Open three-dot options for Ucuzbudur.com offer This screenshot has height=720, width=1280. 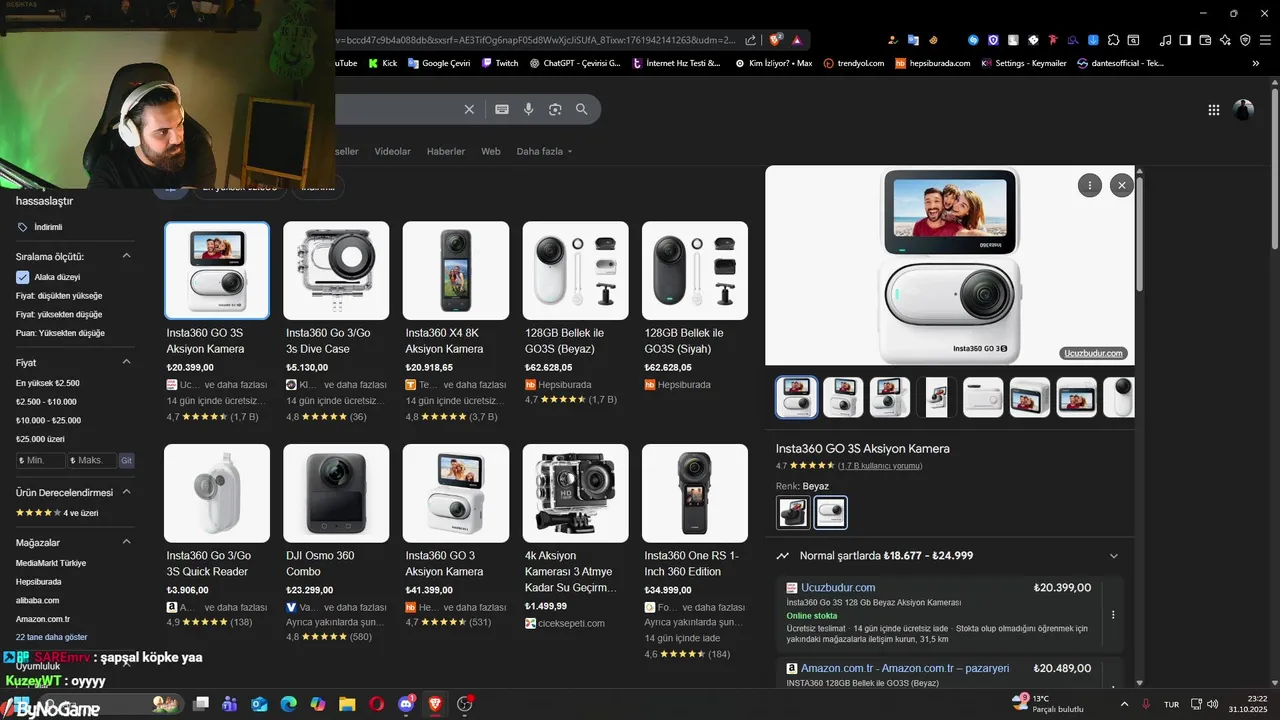(1113, 615)
